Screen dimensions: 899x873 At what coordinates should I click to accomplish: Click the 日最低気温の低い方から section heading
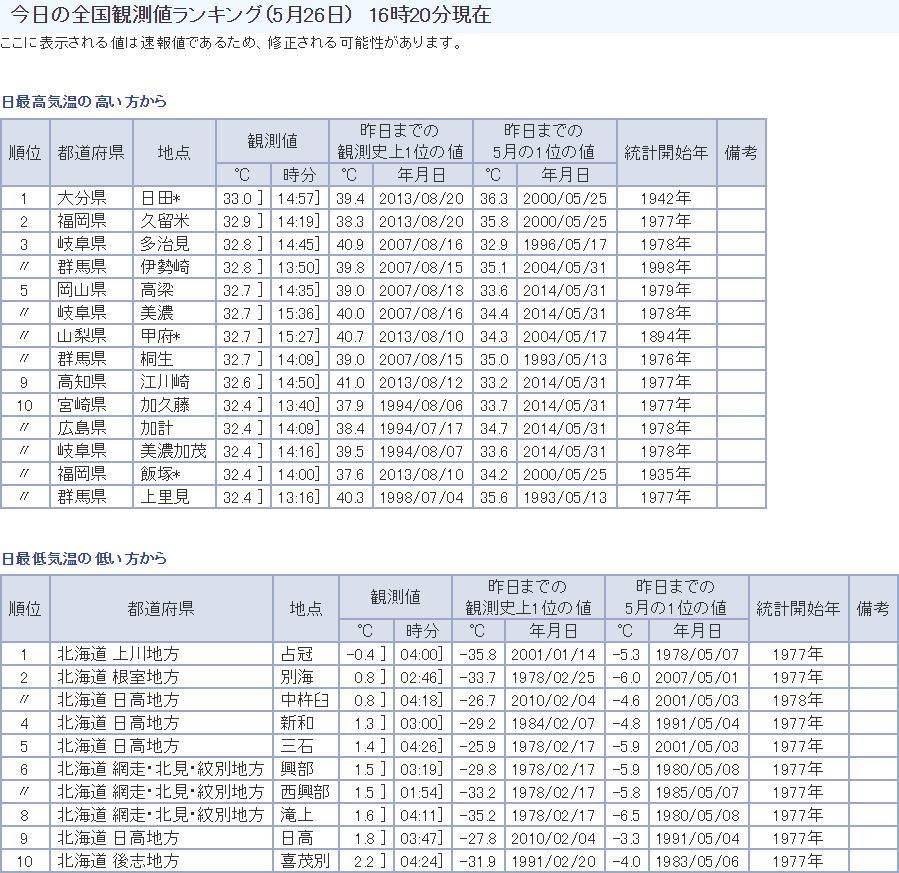coord(84,558)
